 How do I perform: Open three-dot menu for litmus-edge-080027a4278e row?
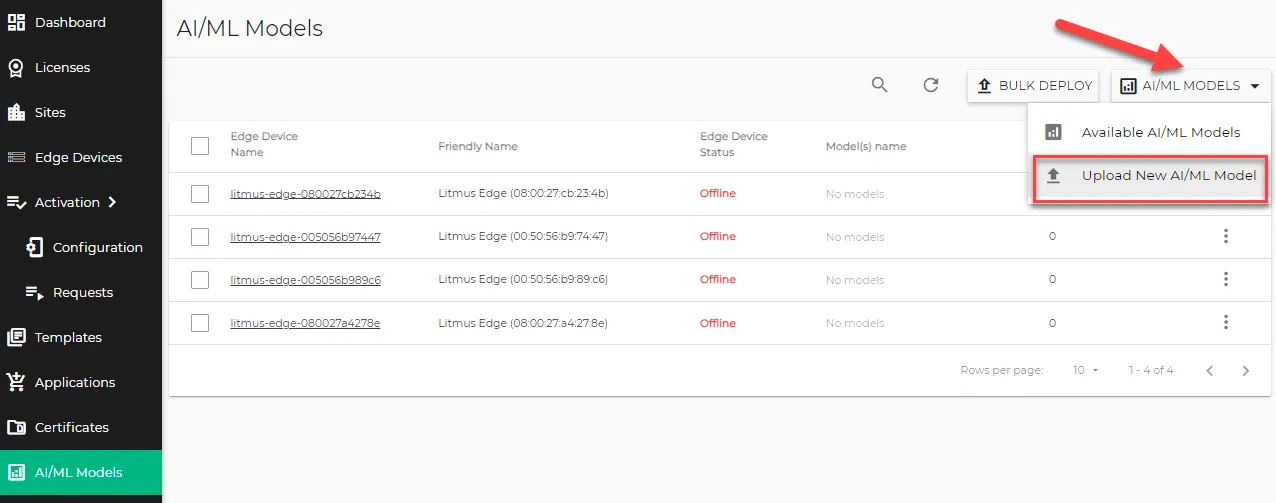click(x=1225, y=322)
